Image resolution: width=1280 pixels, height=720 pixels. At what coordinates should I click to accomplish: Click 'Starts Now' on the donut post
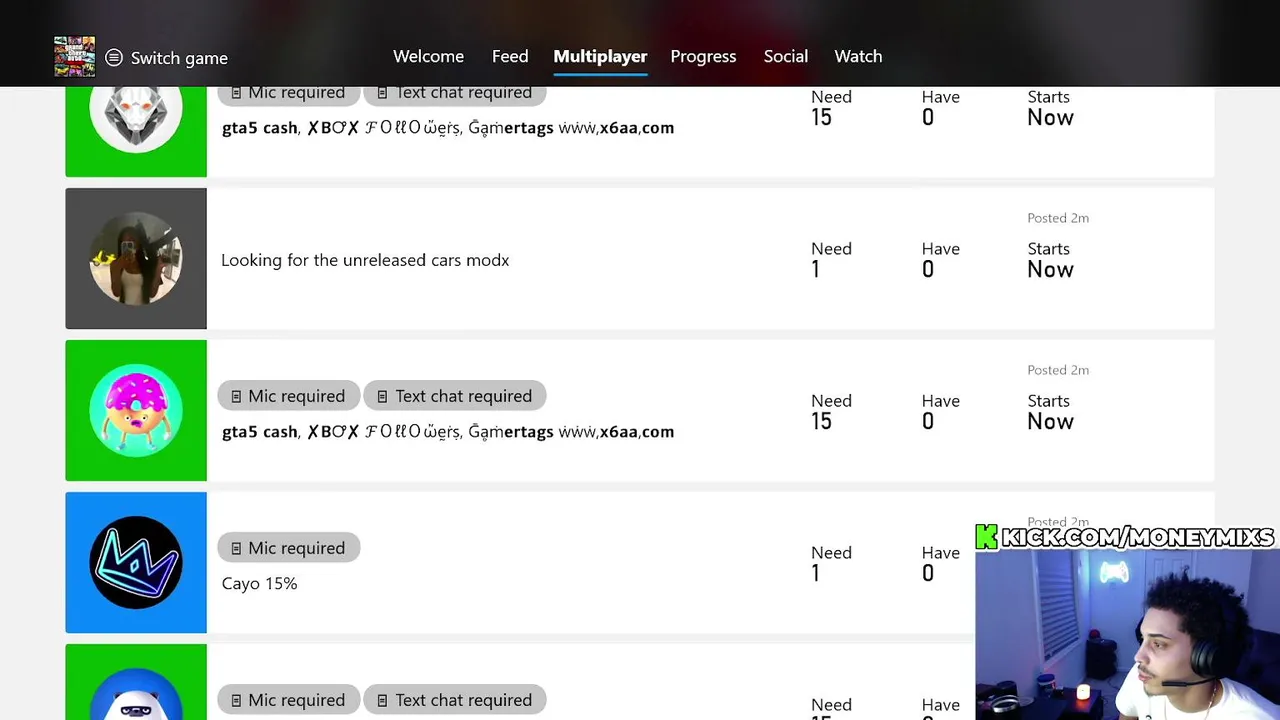point(1050,412)
